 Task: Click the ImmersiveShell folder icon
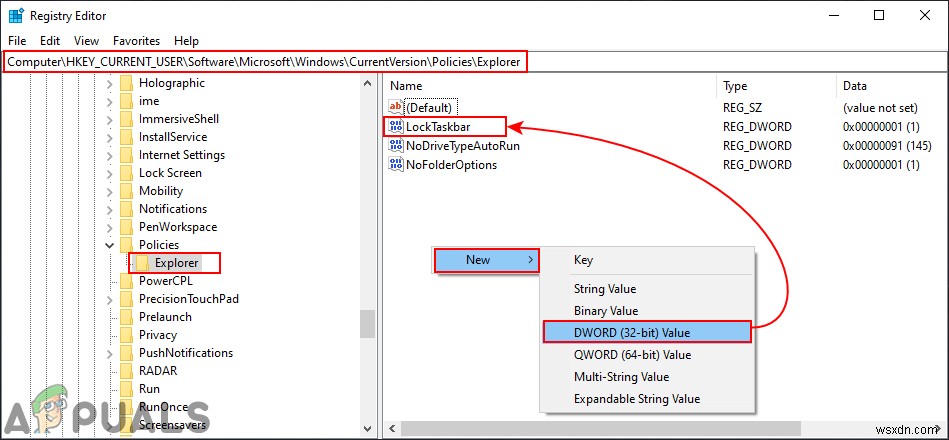click(x=126, y=119)
